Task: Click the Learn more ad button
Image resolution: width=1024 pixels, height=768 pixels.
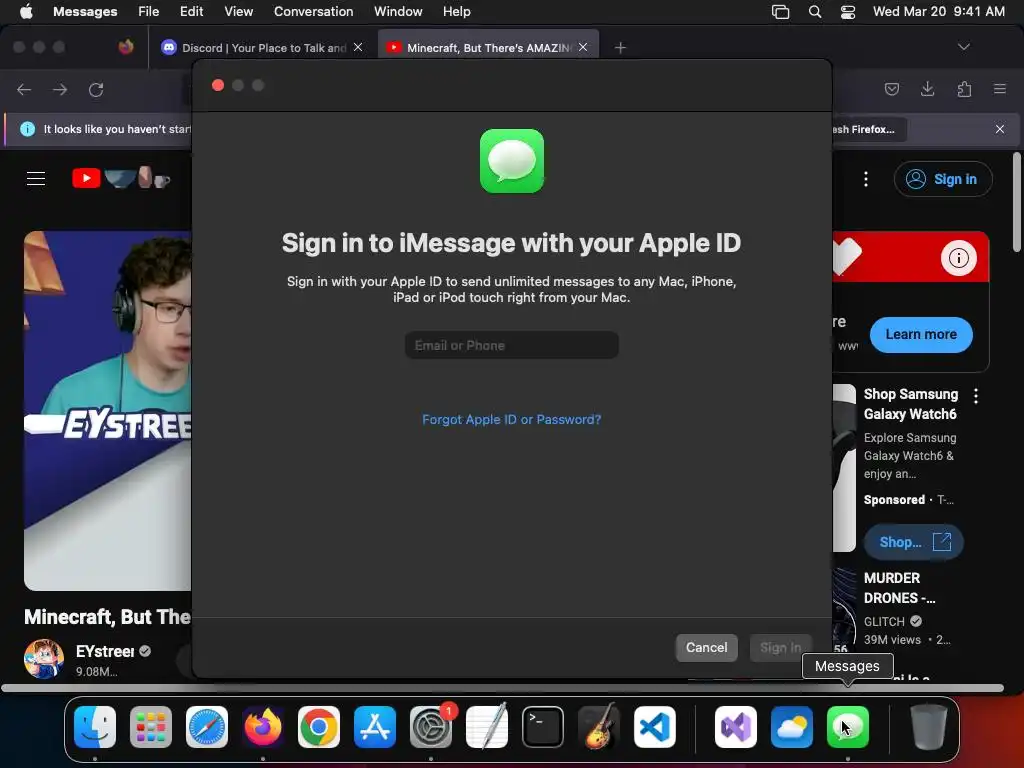Action: tap(921, 334)
